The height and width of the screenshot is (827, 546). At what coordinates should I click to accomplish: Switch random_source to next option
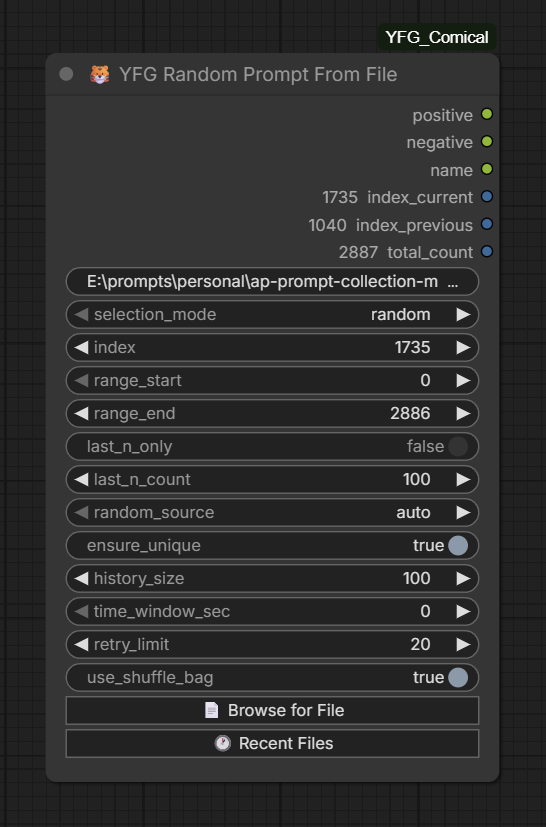[x=464, y=512]
